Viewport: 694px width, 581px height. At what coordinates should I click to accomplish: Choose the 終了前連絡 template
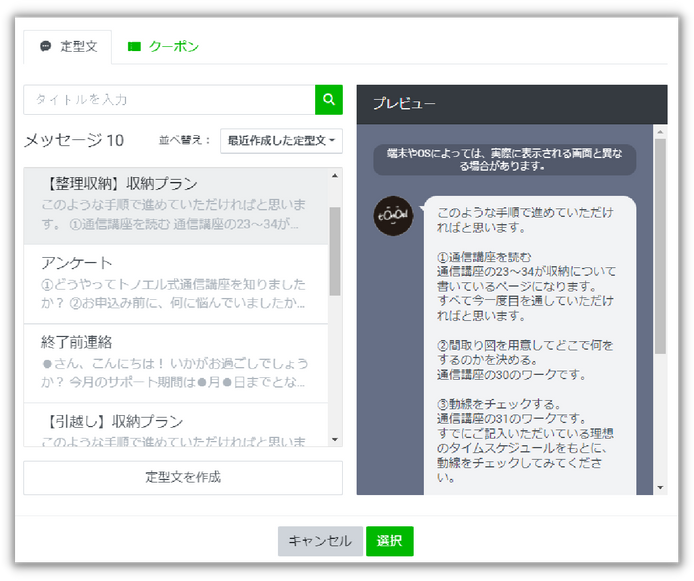tap(176, 363)
